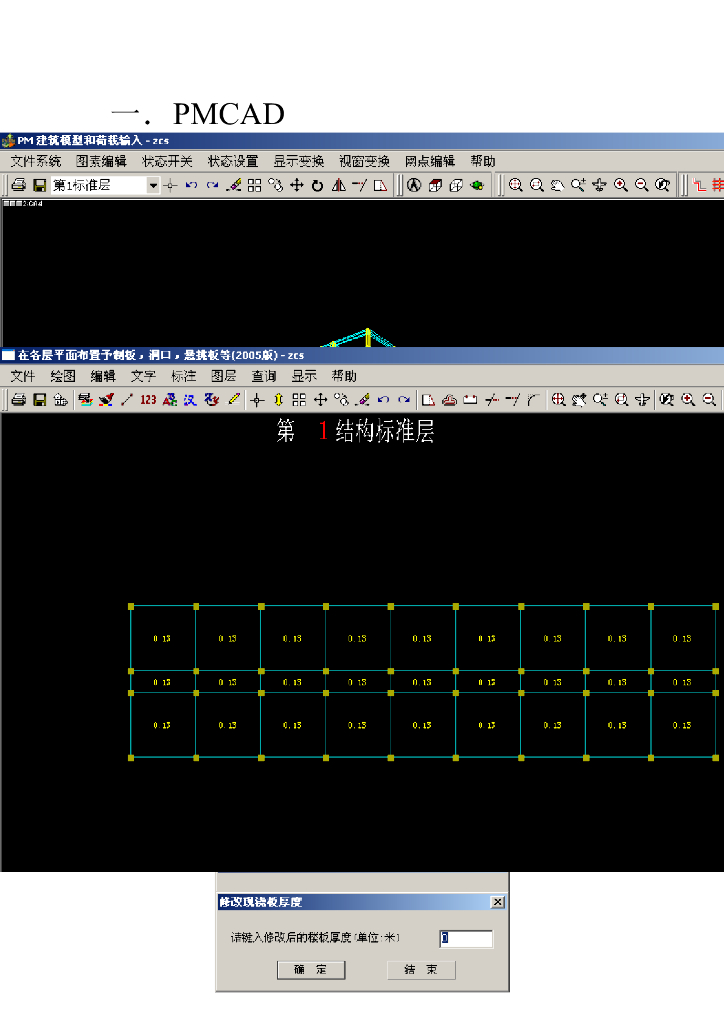Open 显示 menu in slab layout window
This screenshot has height=1024, width=724.
(x=304, y=376)
